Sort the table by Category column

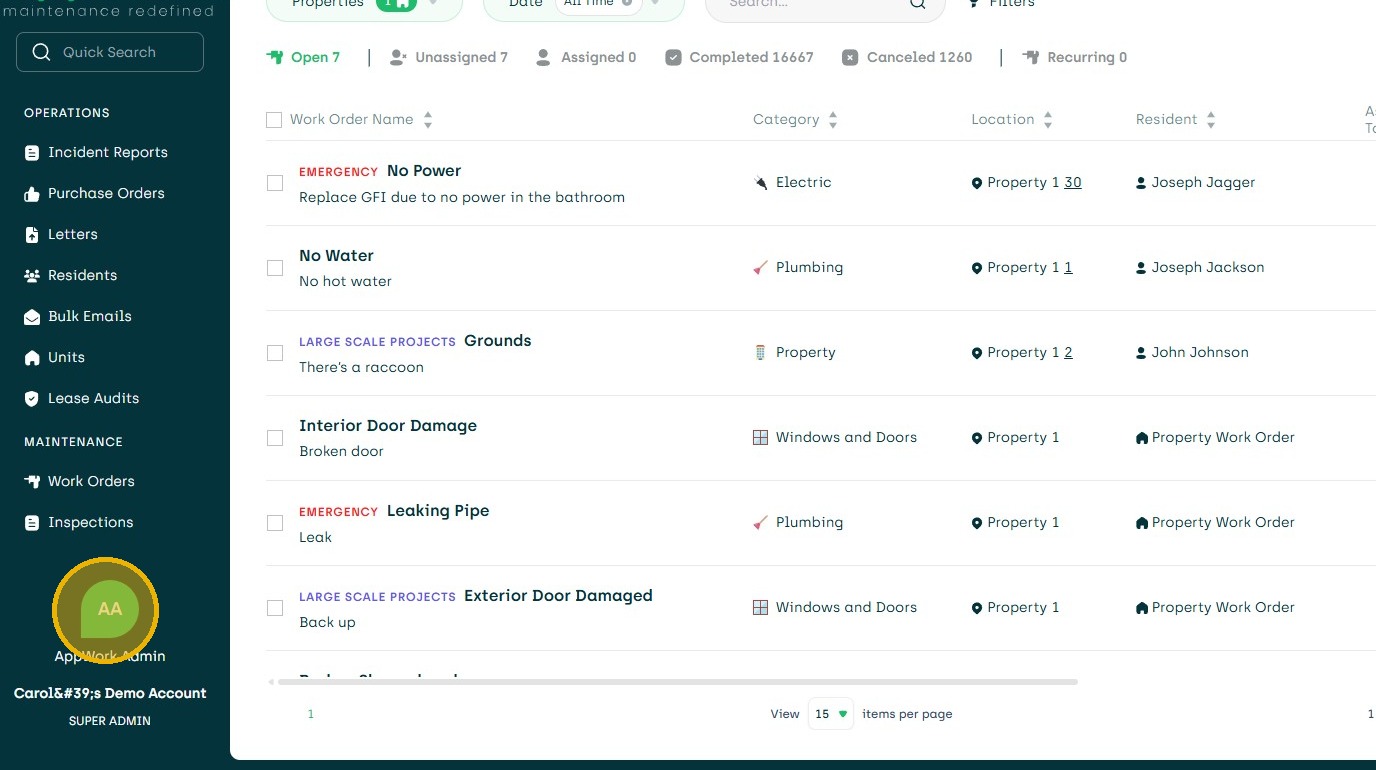tap(833, 120)
